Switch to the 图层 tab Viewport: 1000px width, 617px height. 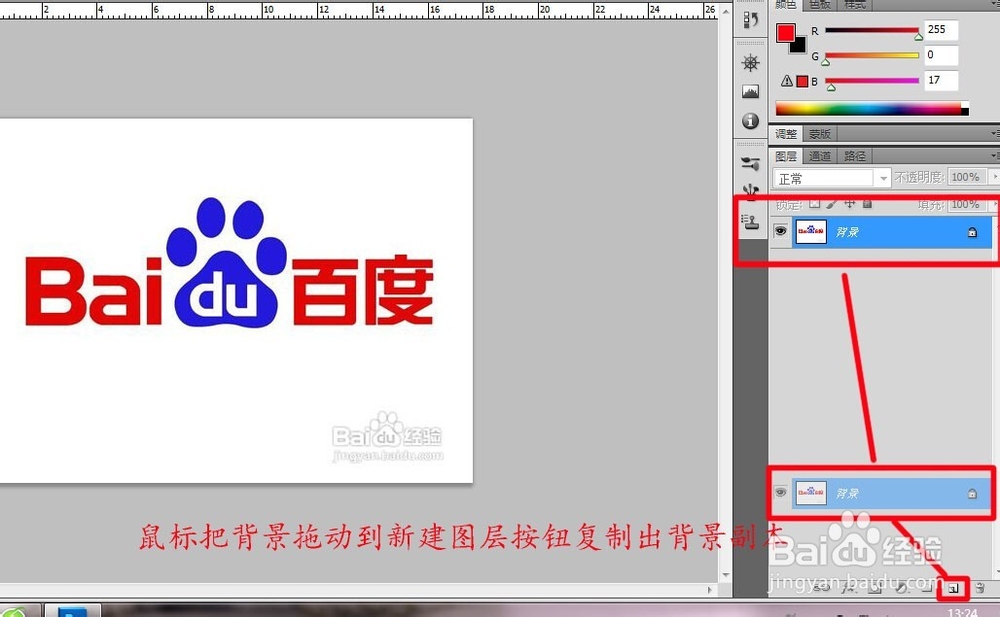(x=786, y=156)
